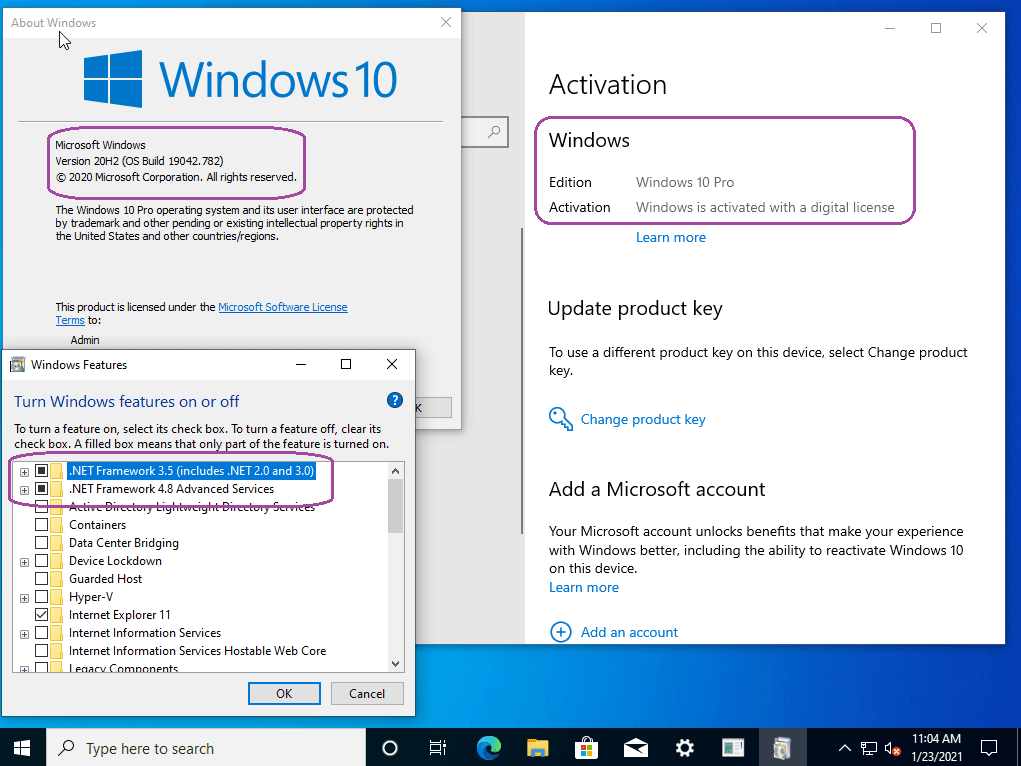
Task: Close the About Windows dialog
Action: click(x=445, y=22)
